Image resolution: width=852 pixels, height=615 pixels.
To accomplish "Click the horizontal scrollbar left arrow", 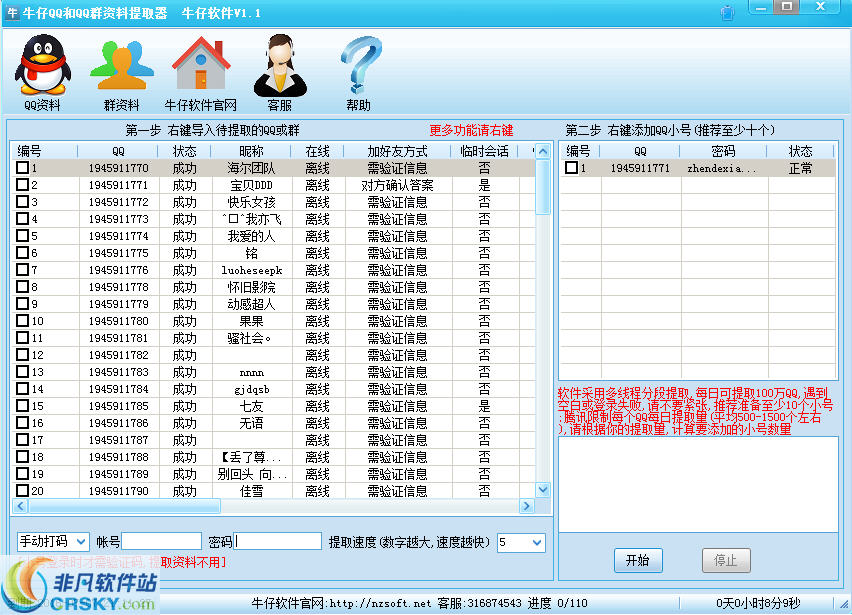I will click(x=20, y=506).
